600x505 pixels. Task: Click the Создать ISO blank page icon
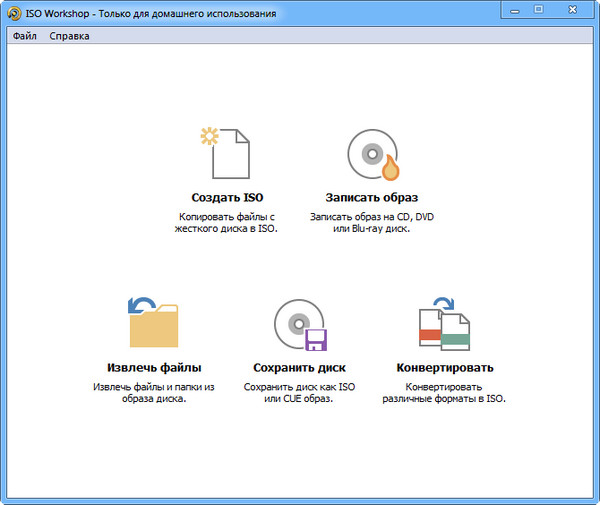[x=227, y=153]
